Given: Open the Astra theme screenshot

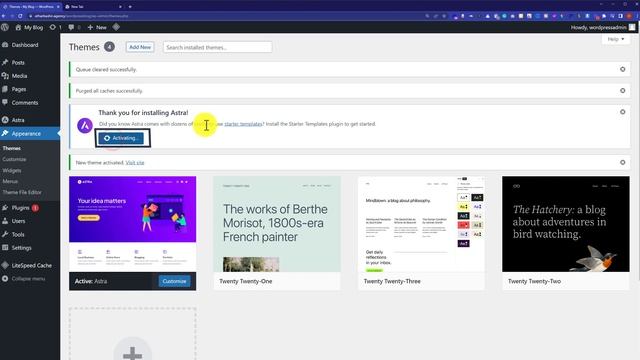Looking at the screenshot, I should click(132, 224).
